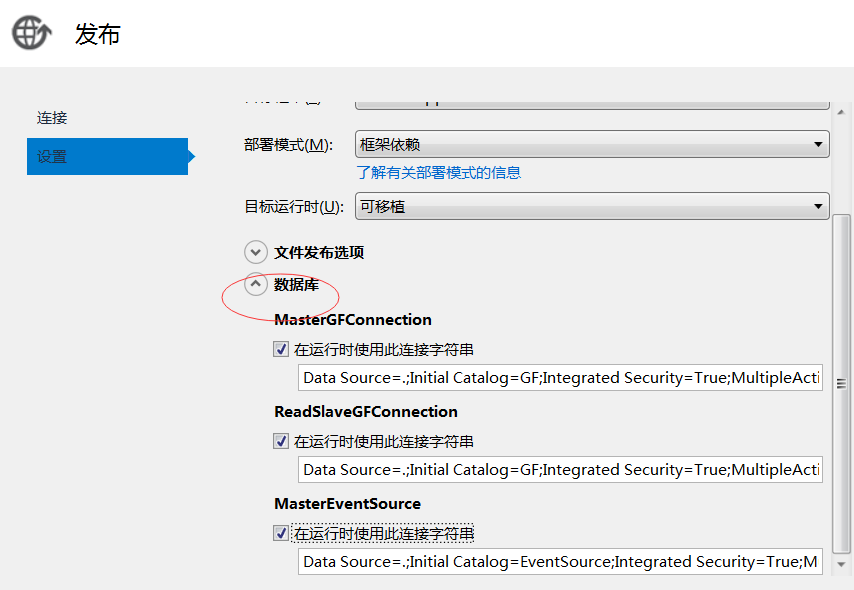Viewport: 854px width, 590px height.
Task: Collapse the 数据库 section
Action: pyautogui.click(x=256, y=285)
